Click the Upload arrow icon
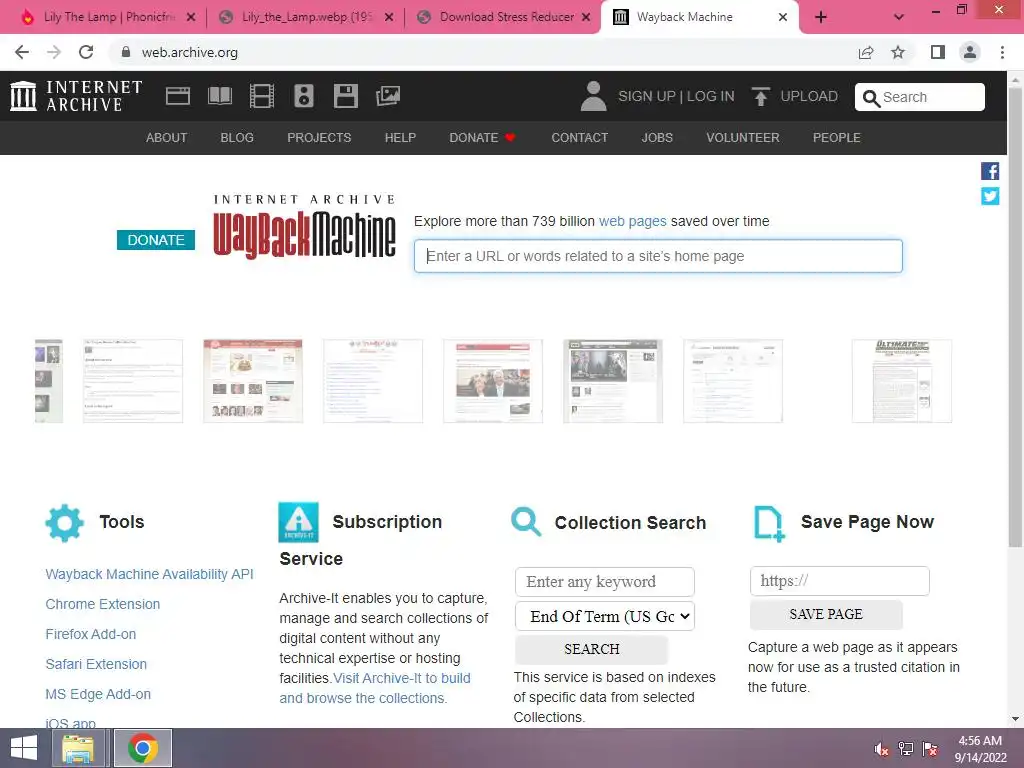The image size is (1024, 768). [760, 96]
